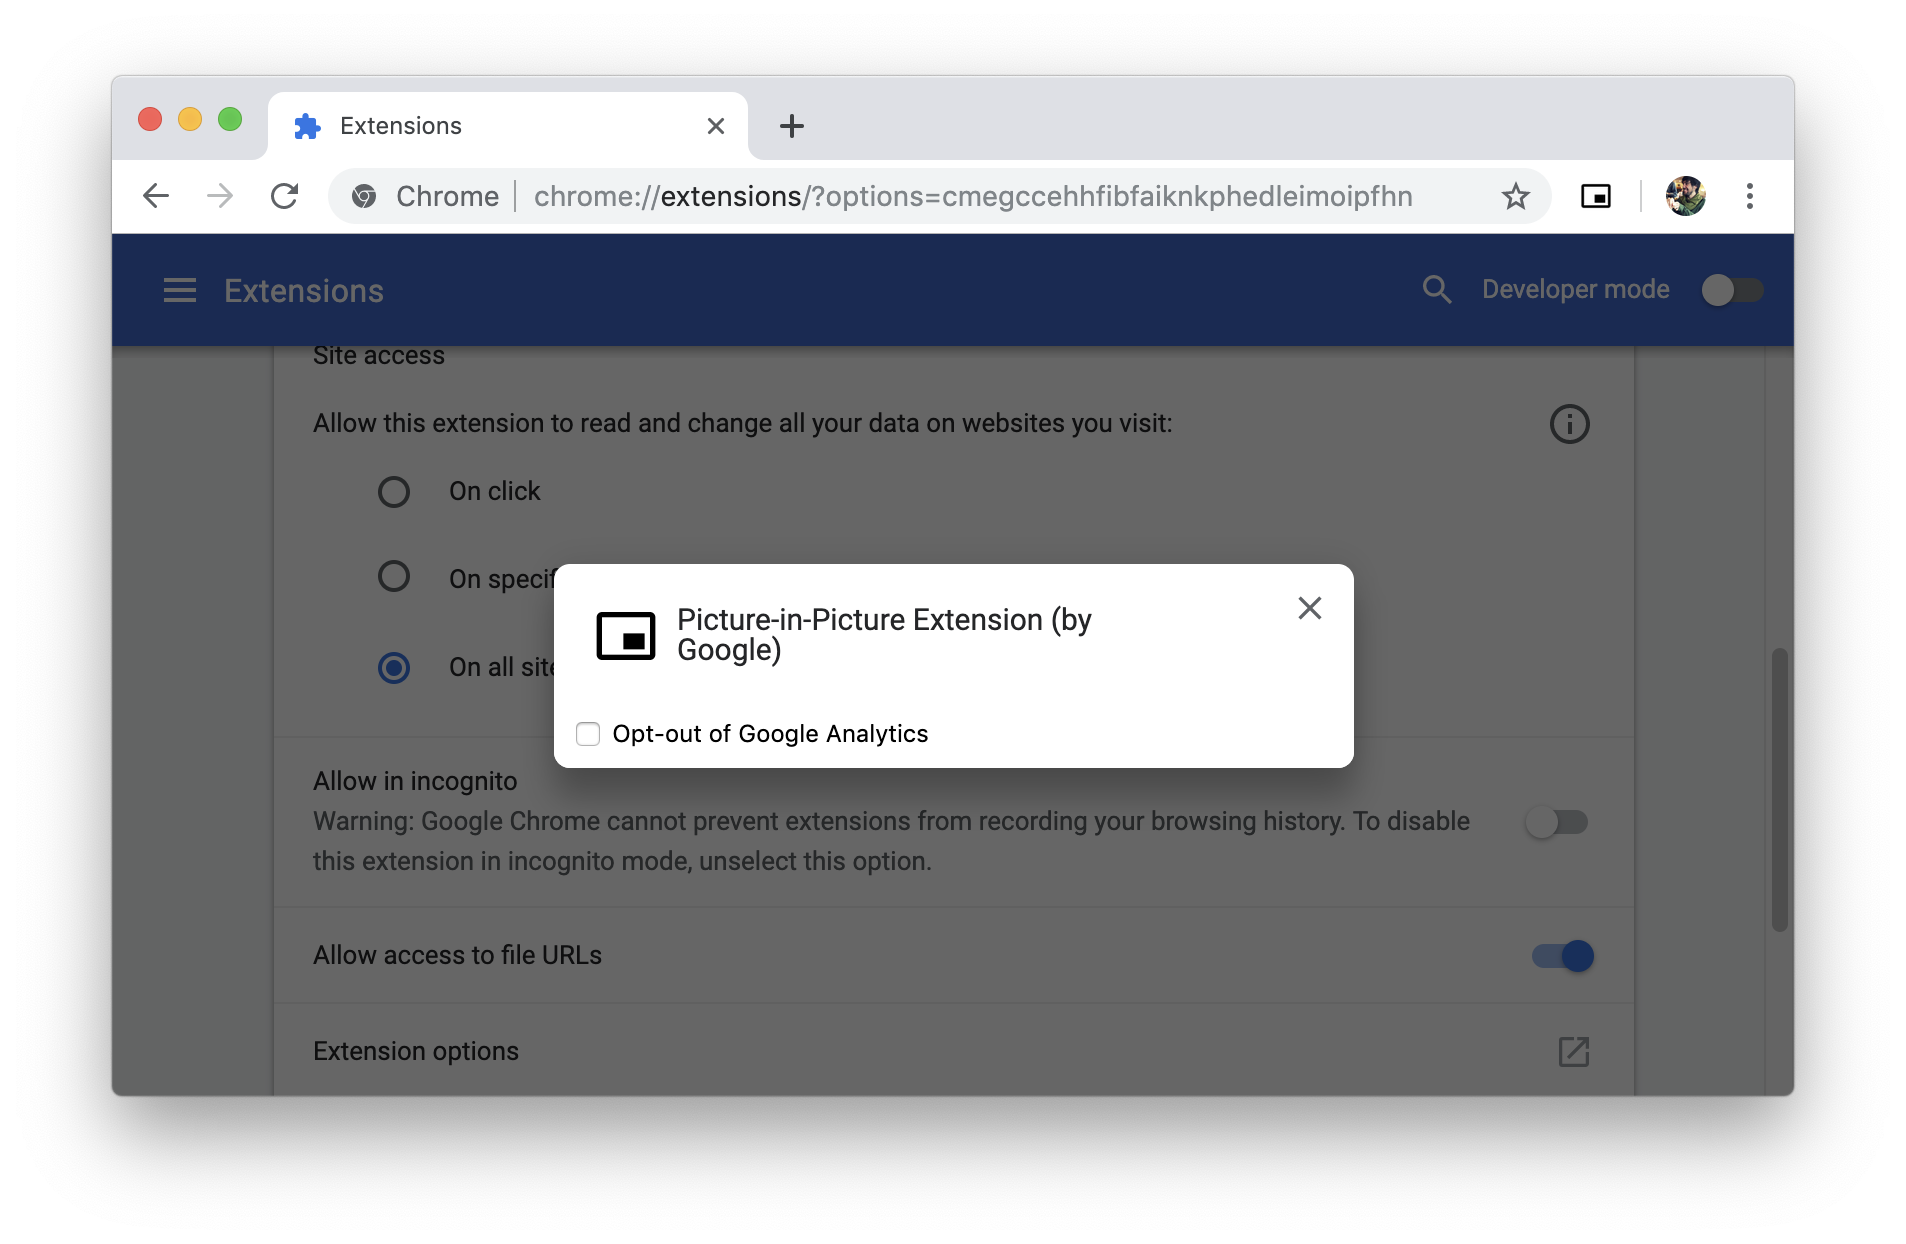Click the yellow minimize window button

[x=190, y=120]
